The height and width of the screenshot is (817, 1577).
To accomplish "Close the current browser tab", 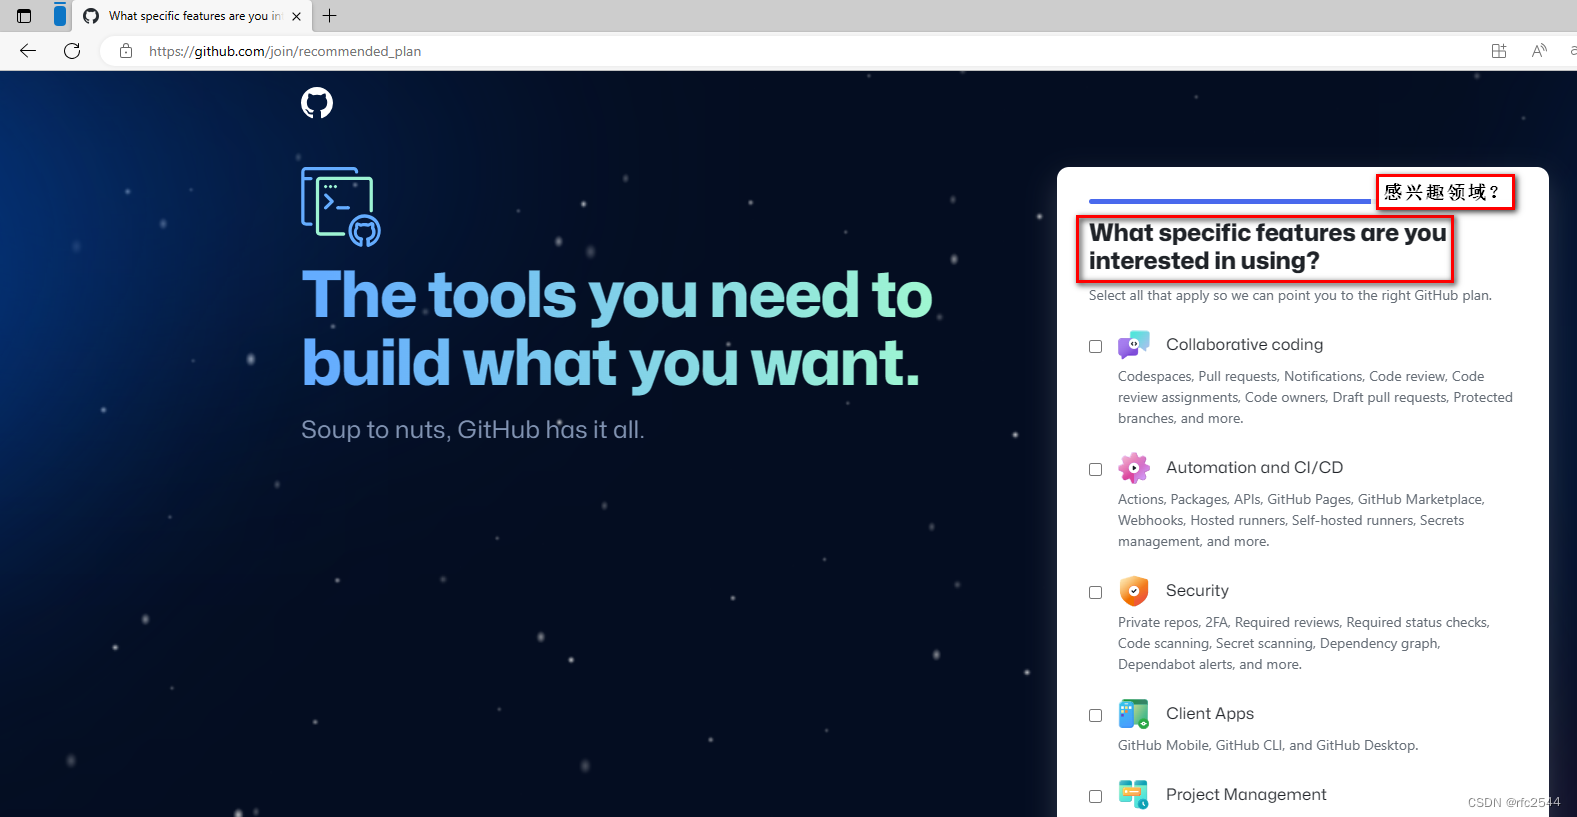I will [296, 16].
